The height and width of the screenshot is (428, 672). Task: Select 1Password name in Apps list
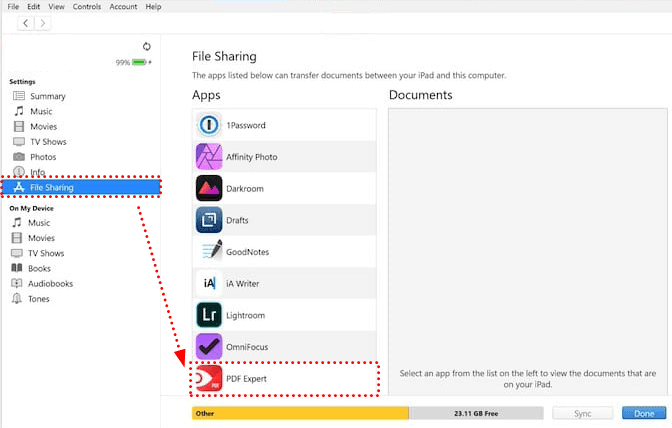click(246, 126)
